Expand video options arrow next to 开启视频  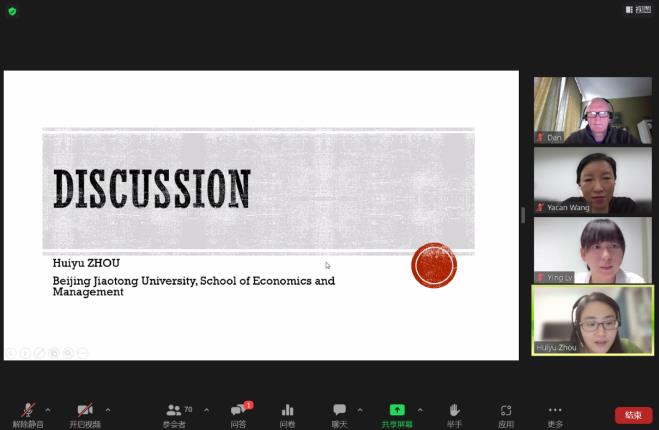point(108,410)
